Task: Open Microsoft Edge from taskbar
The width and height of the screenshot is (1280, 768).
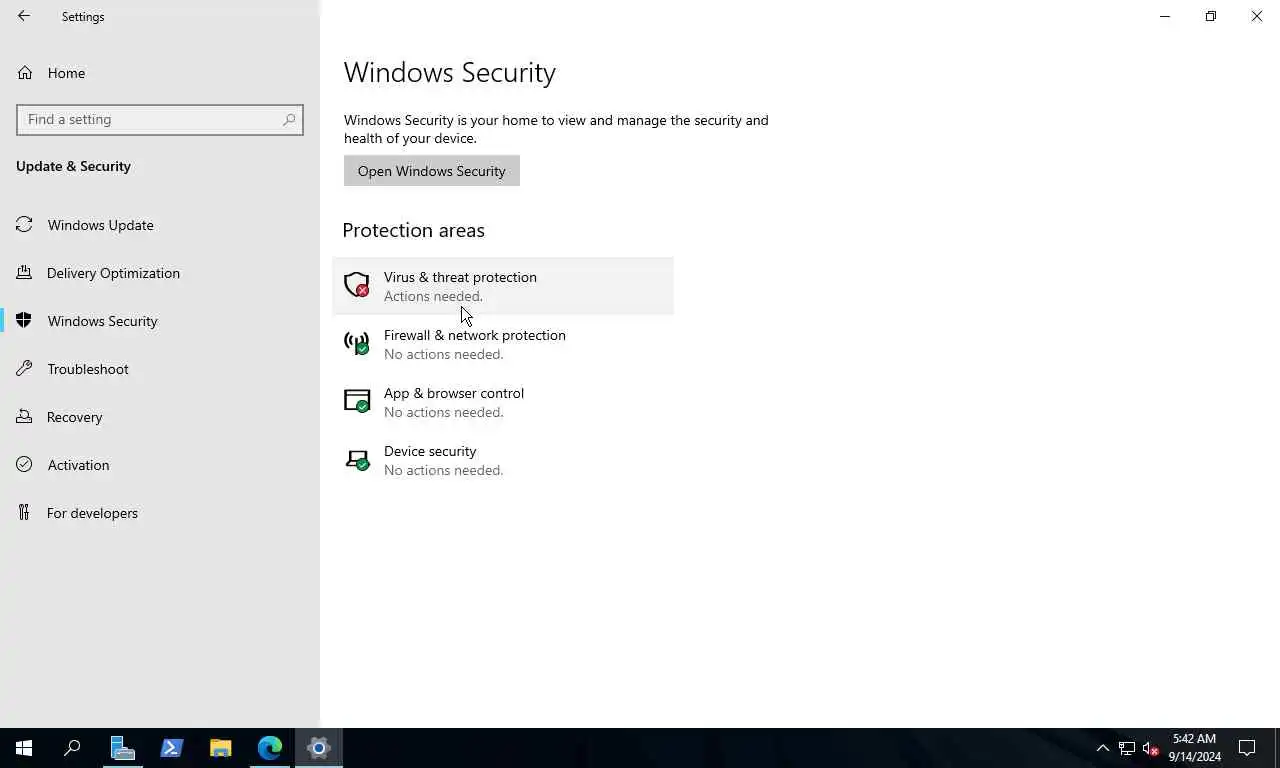Action: click(269, 748)
